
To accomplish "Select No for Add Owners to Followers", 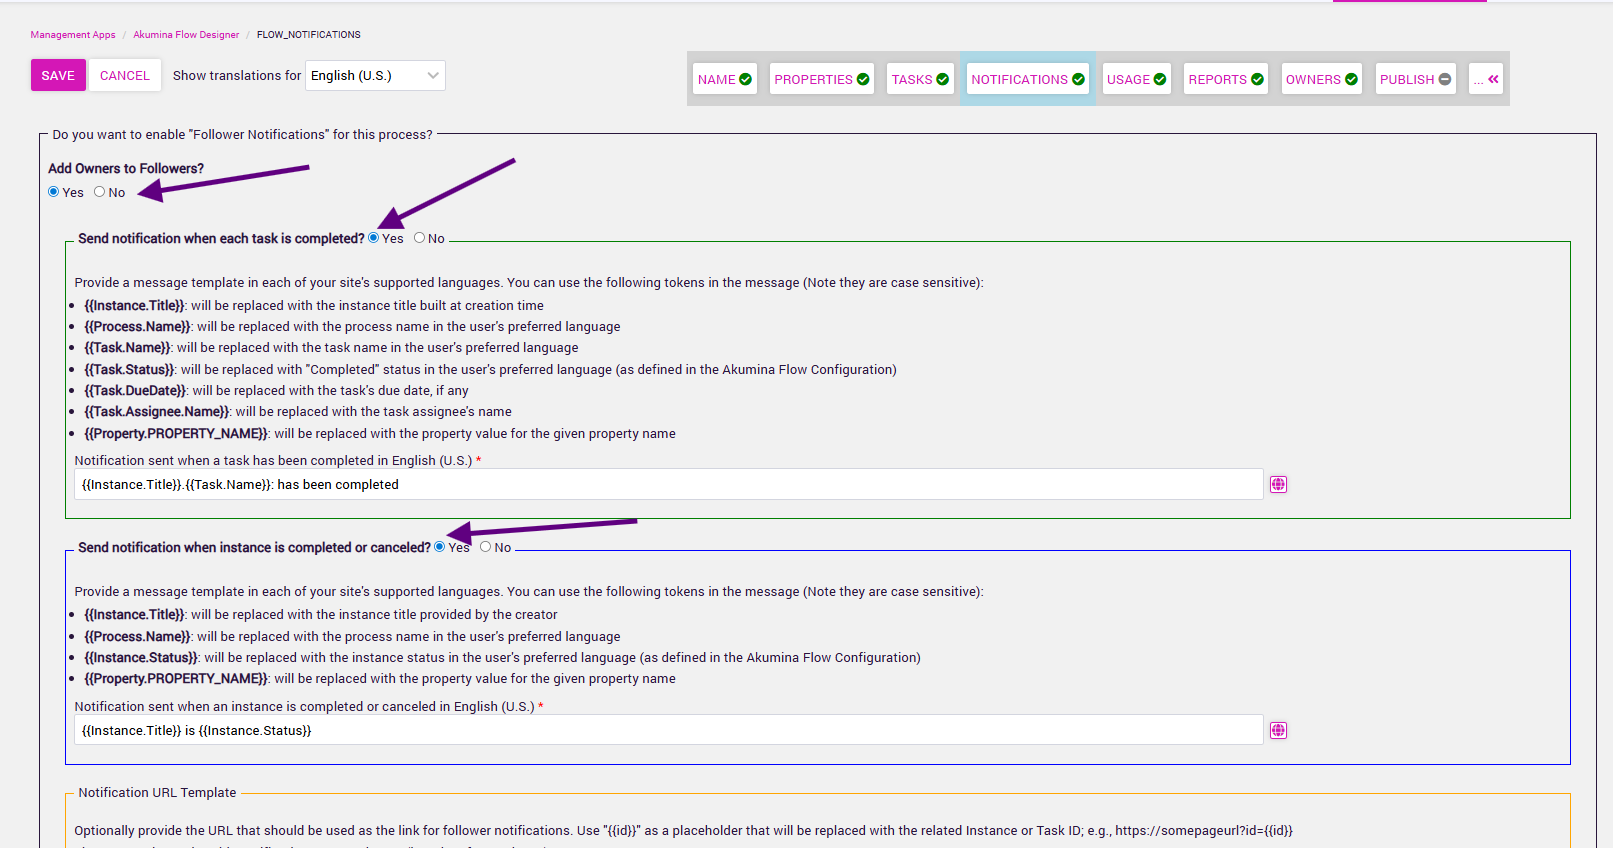I will [x=100, y=192].
